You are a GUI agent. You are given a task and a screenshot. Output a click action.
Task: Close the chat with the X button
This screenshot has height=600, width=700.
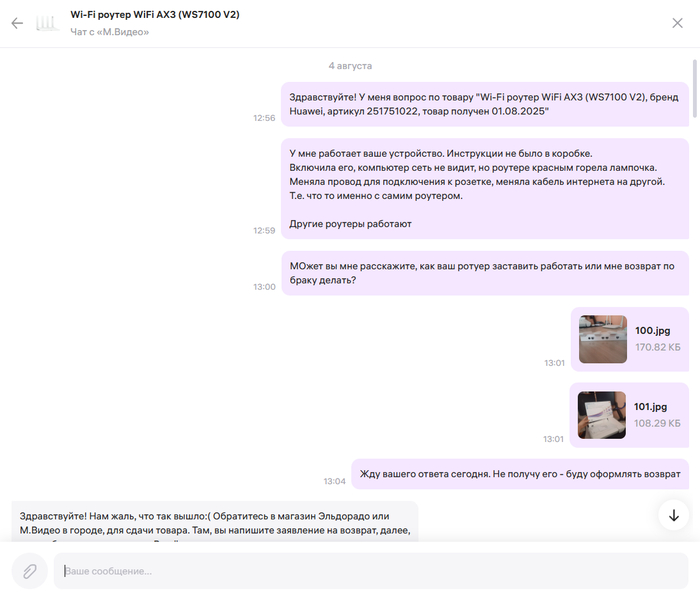[677, 23]
